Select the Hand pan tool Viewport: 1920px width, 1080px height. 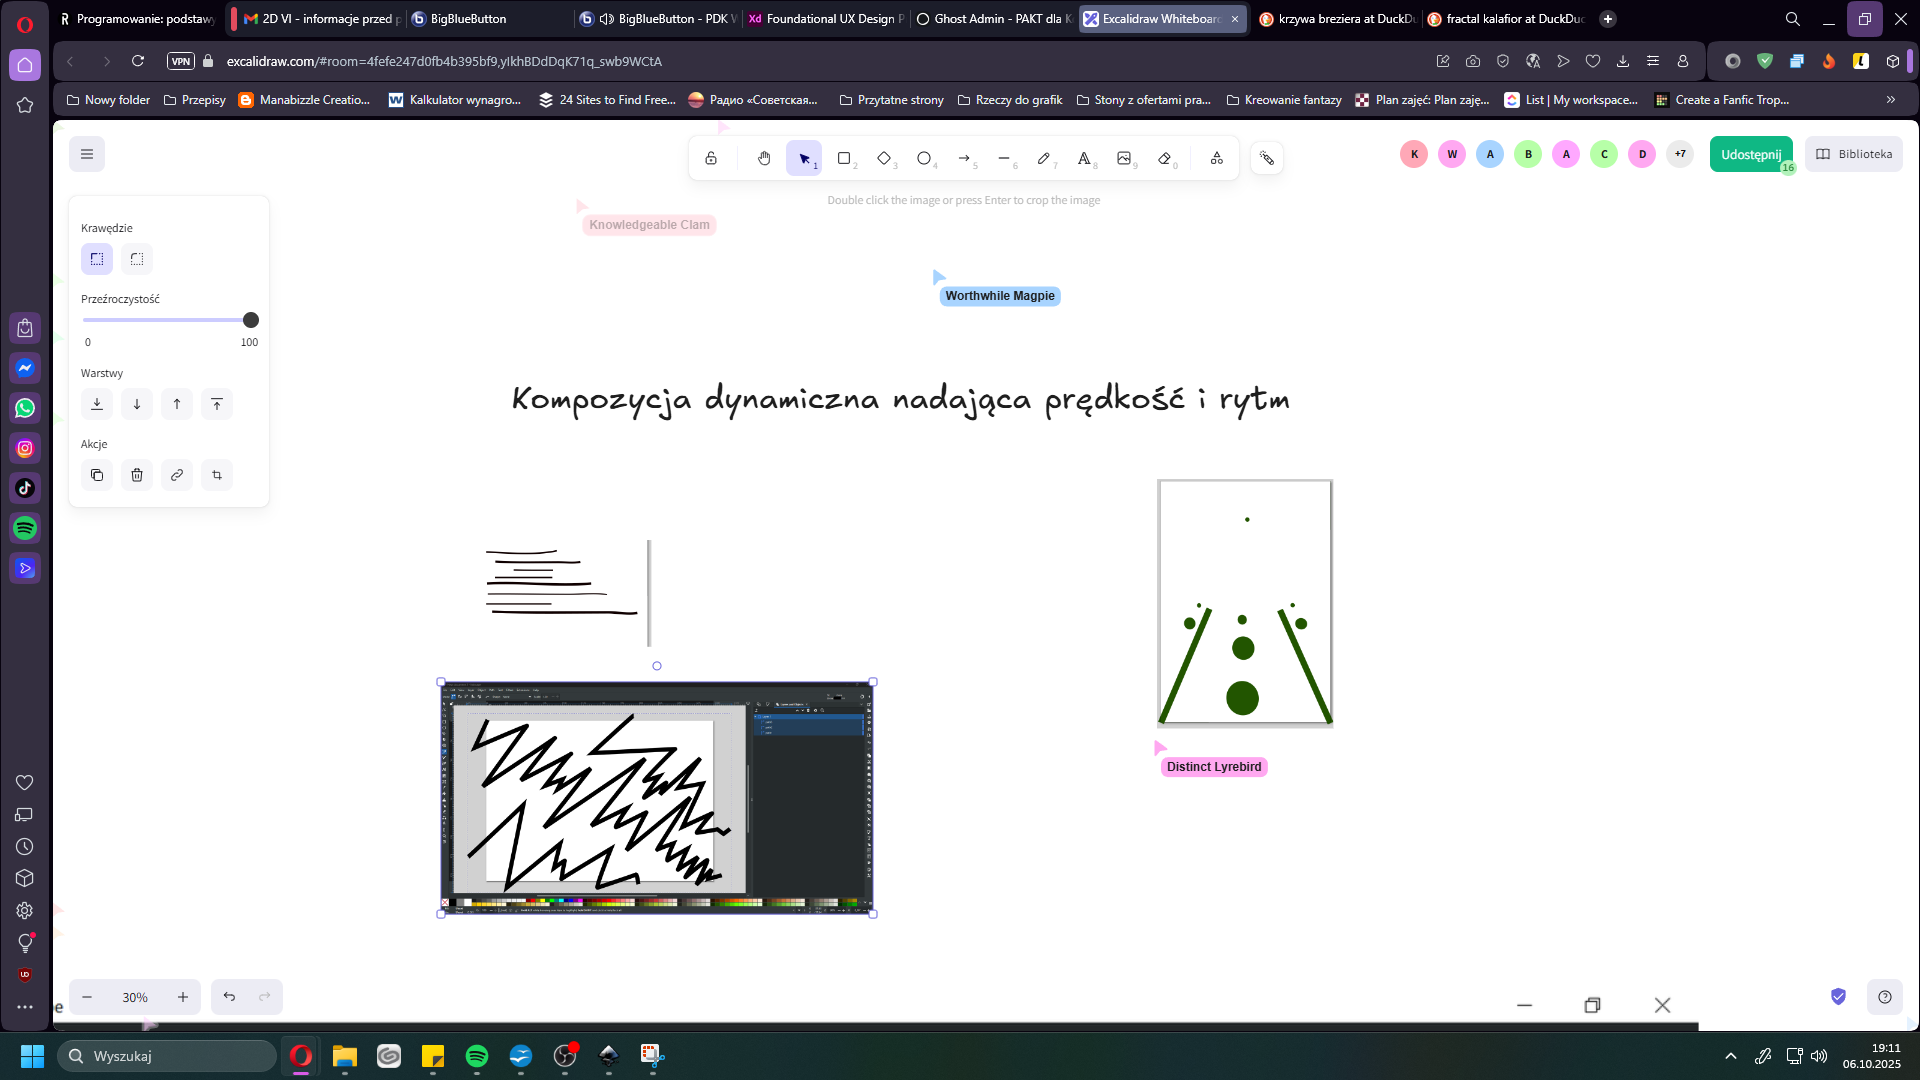(x=764, y=158)
